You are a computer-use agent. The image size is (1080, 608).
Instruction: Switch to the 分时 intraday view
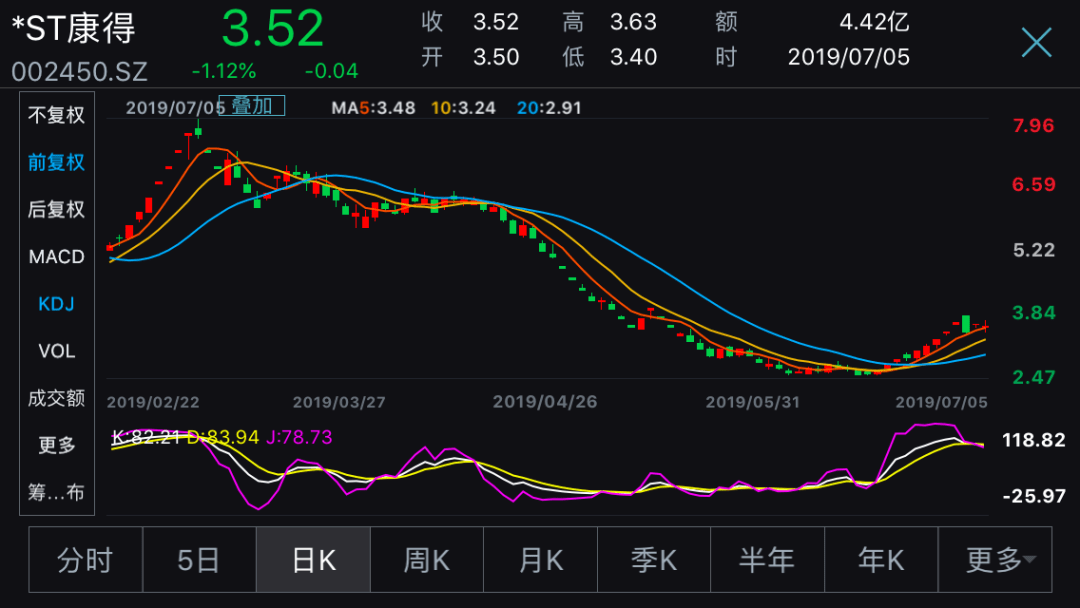86,559
